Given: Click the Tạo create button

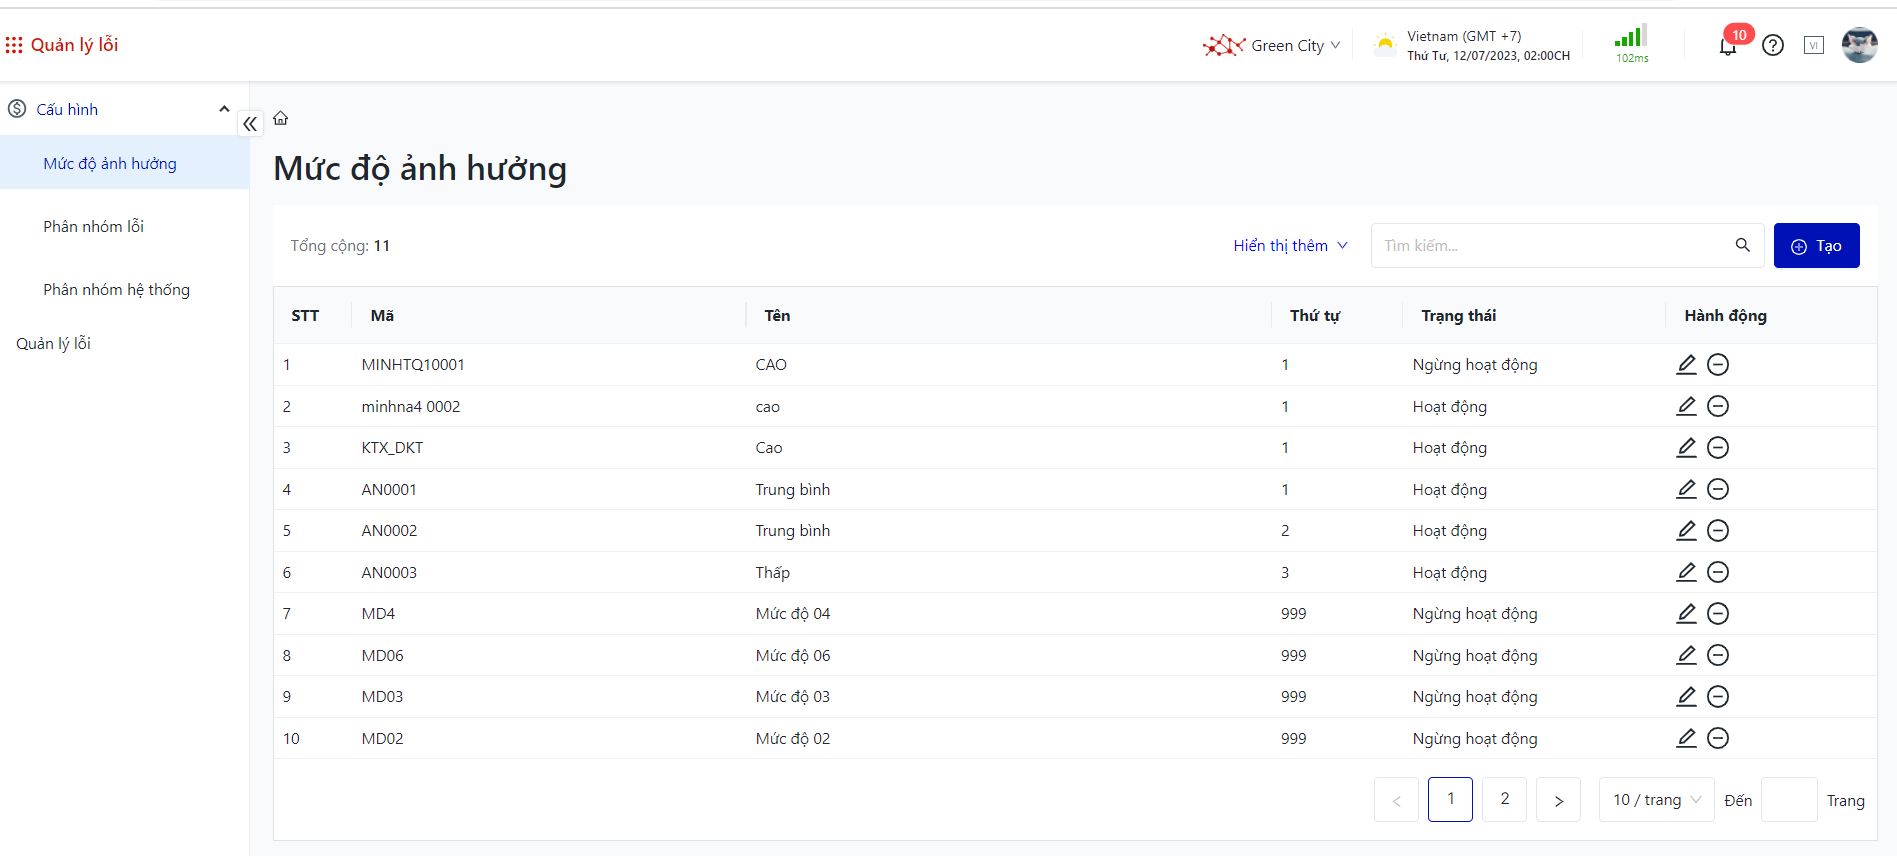Looking at the screenshot, I should tap(1816, 245).
